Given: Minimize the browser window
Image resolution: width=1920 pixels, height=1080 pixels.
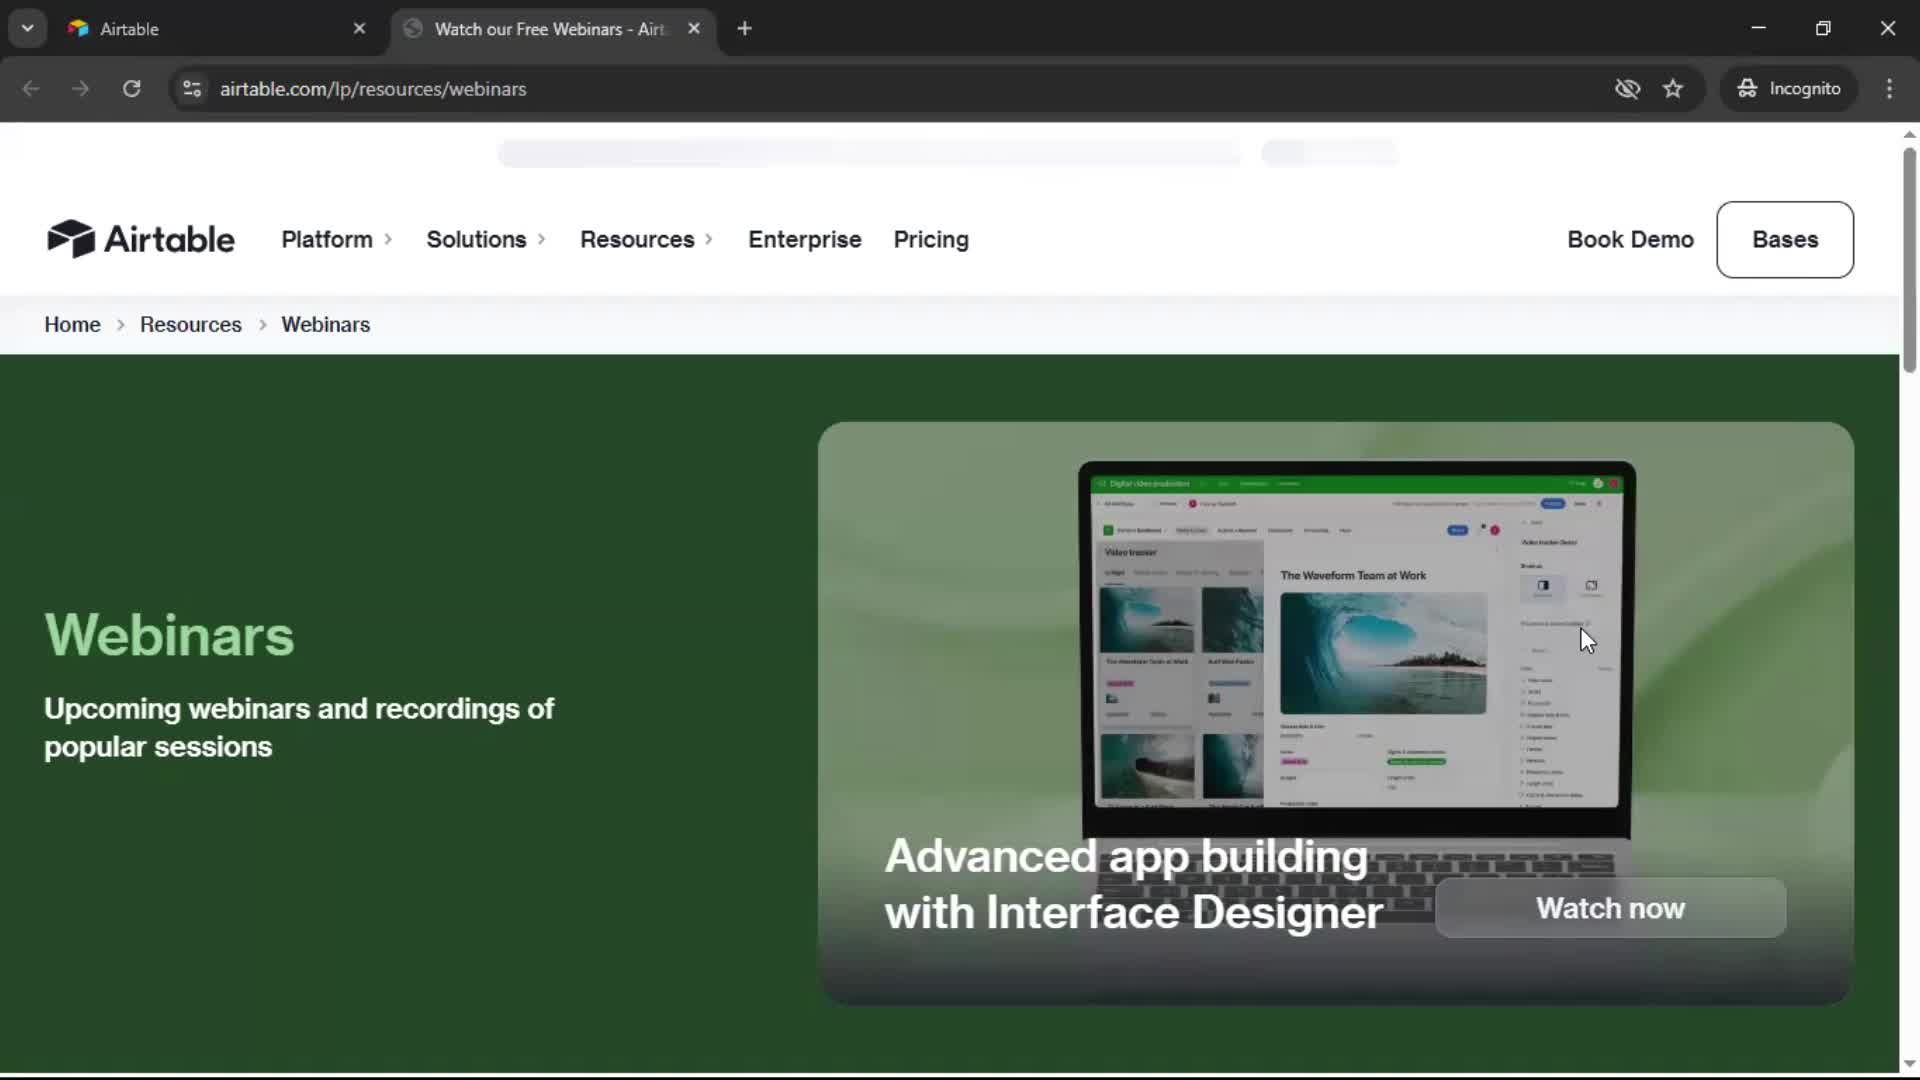Looking at the screenshot, I should pyautogui.click(x=1758, y=29).
